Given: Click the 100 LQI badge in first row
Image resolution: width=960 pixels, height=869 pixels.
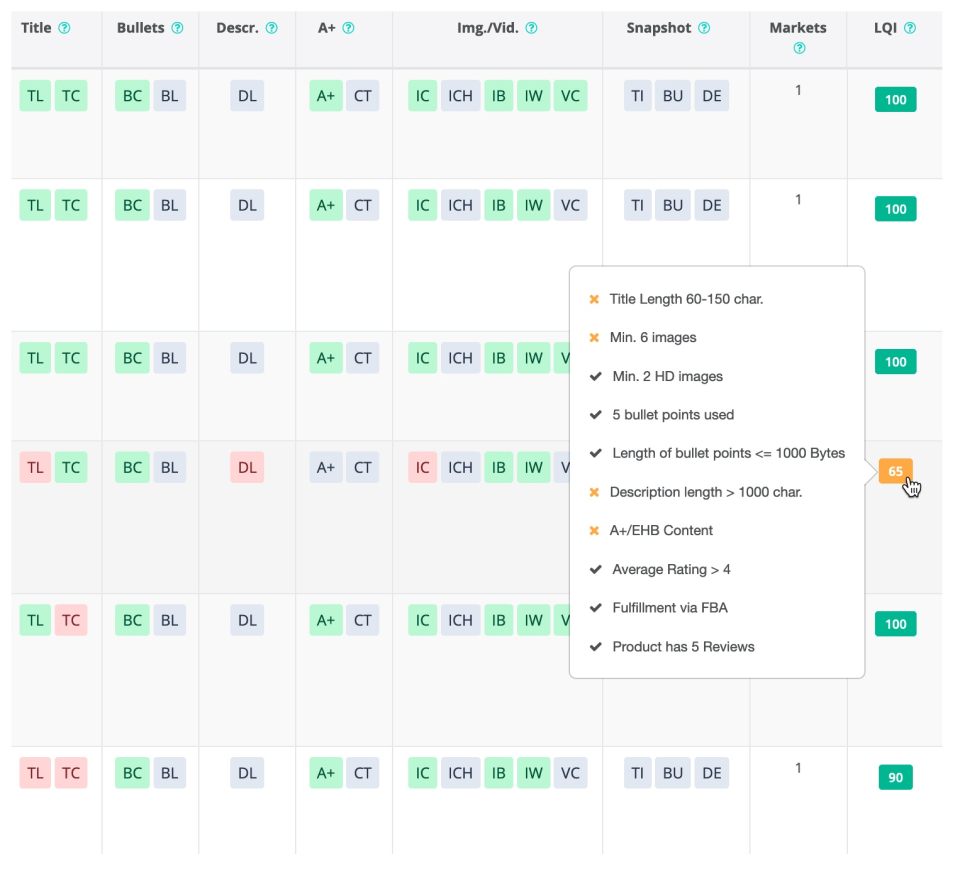Looking at the screenshot, I should [895, 100].
